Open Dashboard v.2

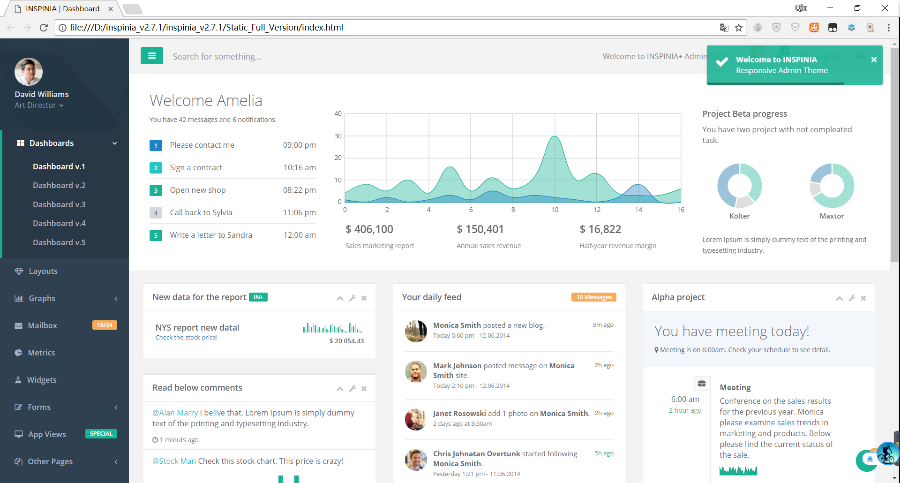point(59,185)
